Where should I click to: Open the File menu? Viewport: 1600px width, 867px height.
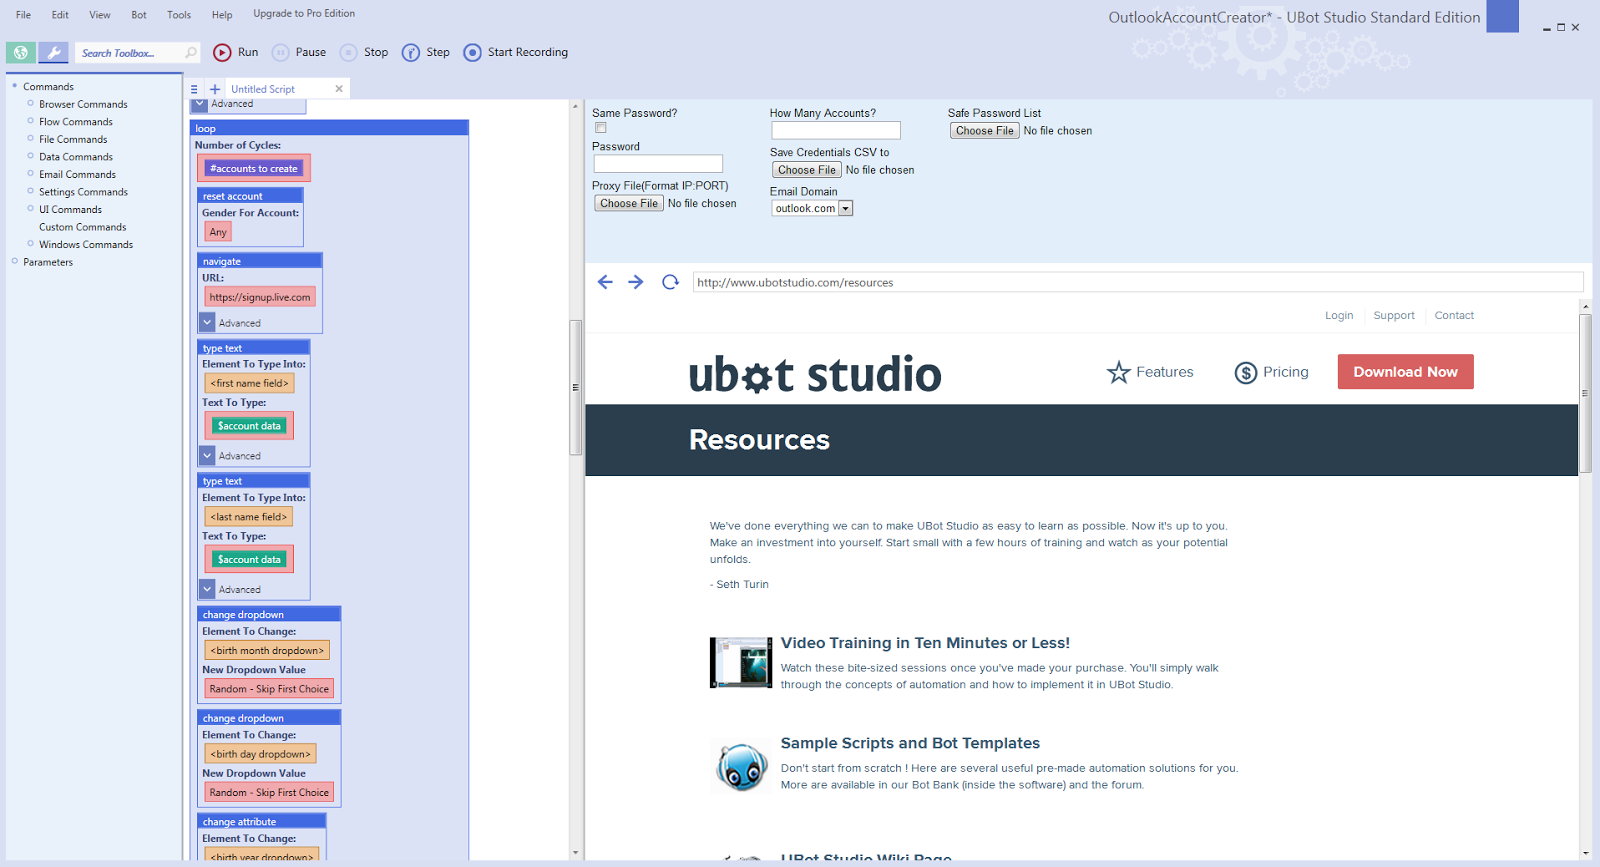click(x=23, y=15)
